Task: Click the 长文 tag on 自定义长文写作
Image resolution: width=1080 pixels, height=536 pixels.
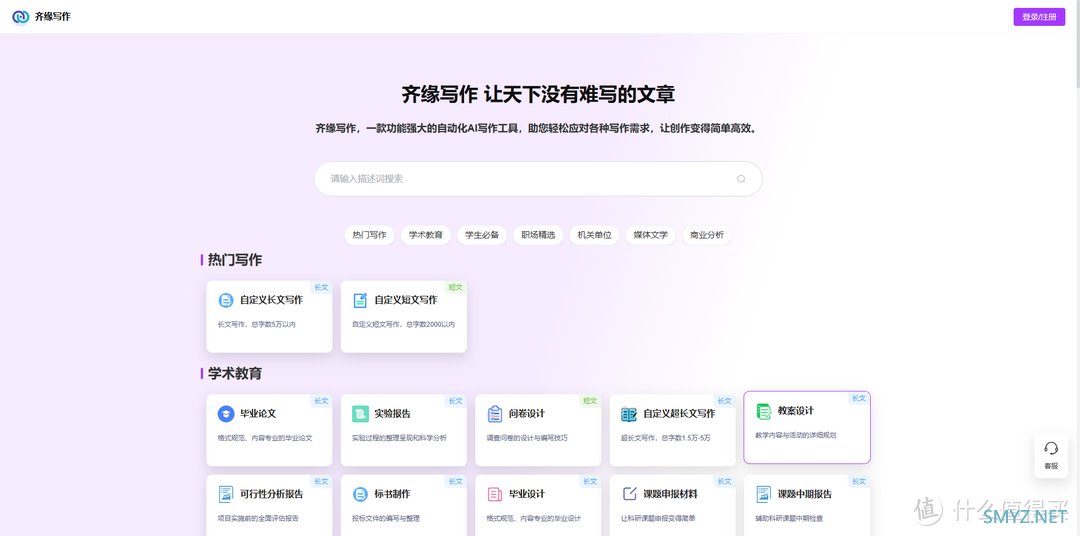Action: (322, 287)
